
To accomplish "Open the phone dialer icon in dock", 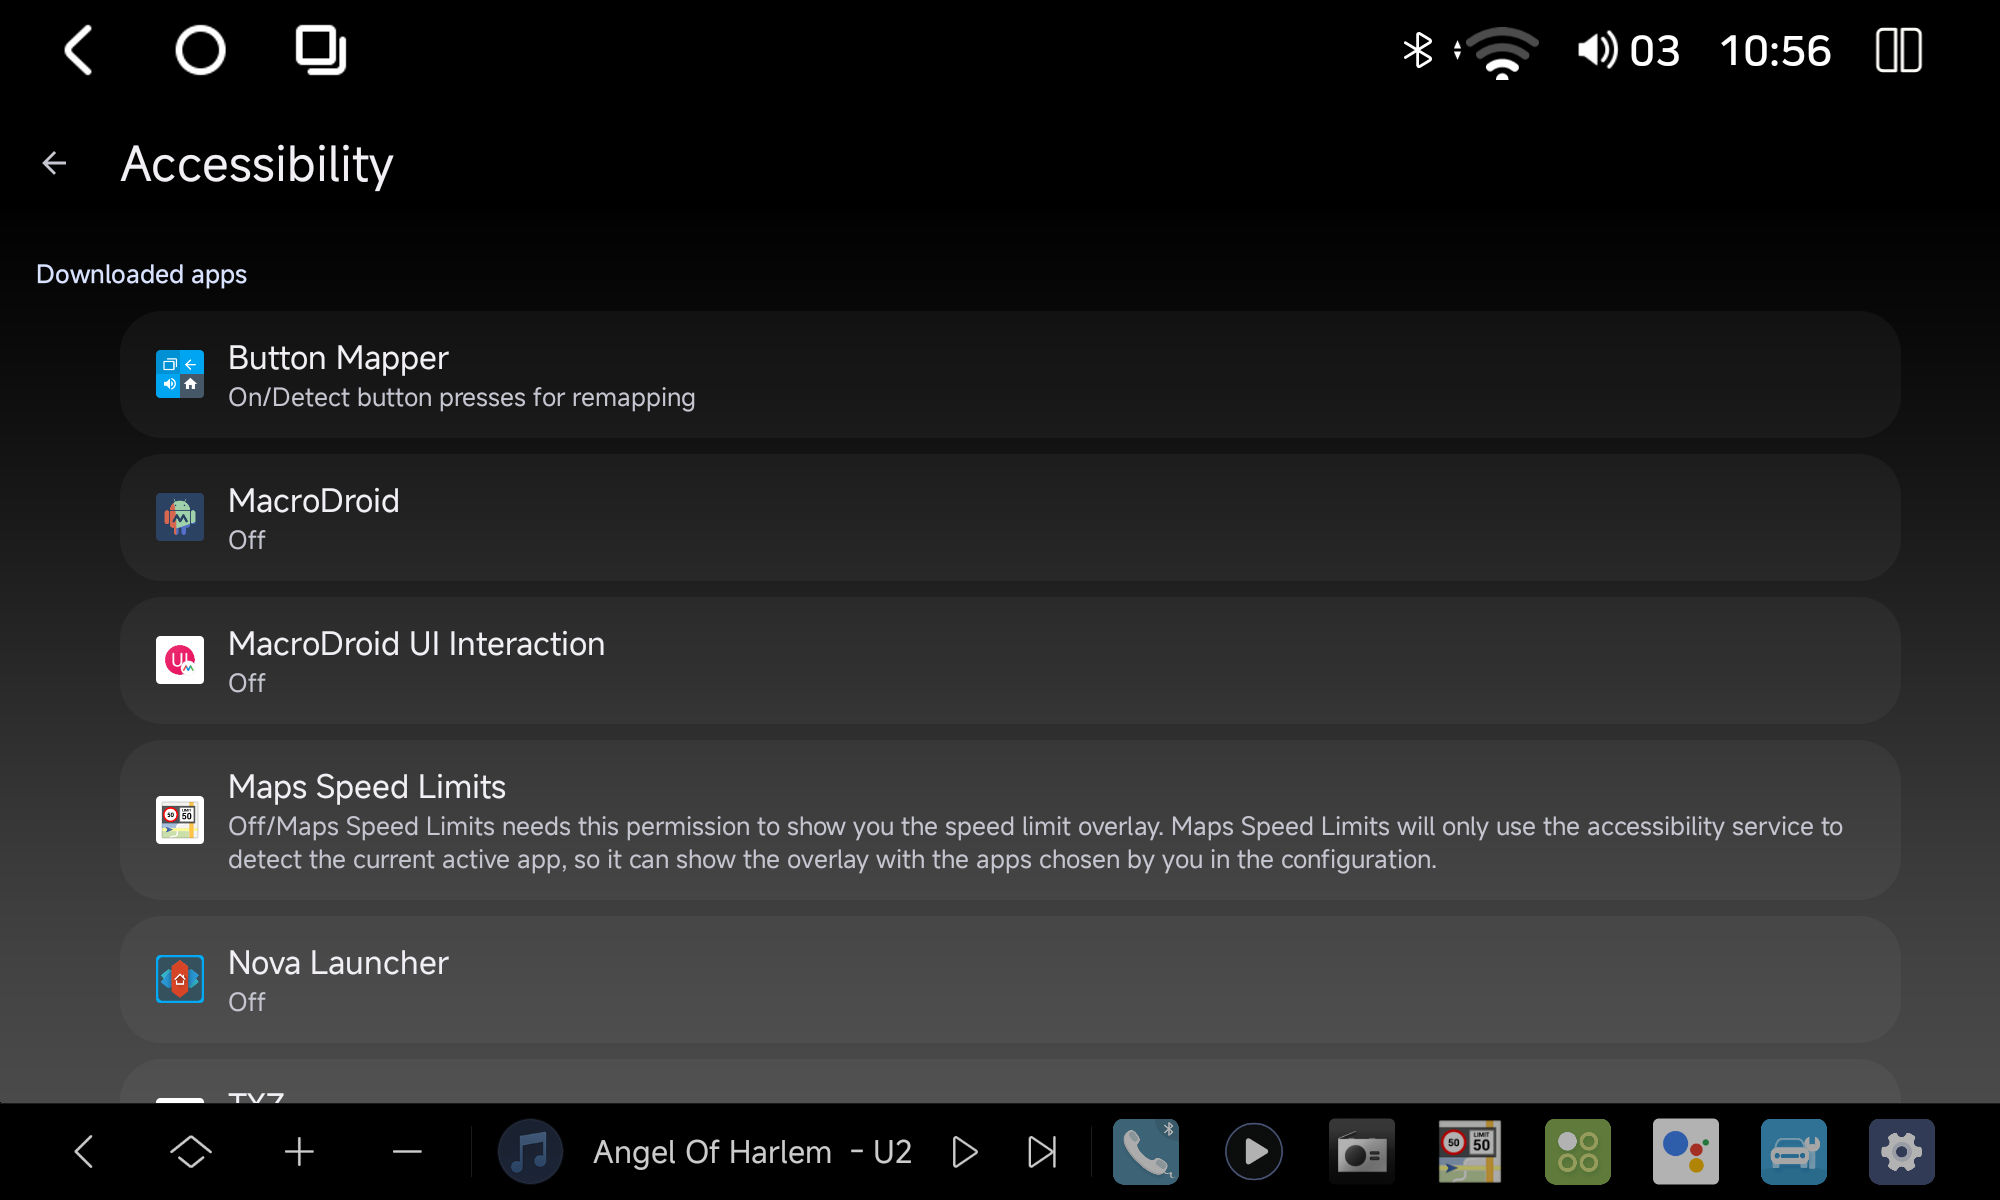I will click(1146, 1152).
